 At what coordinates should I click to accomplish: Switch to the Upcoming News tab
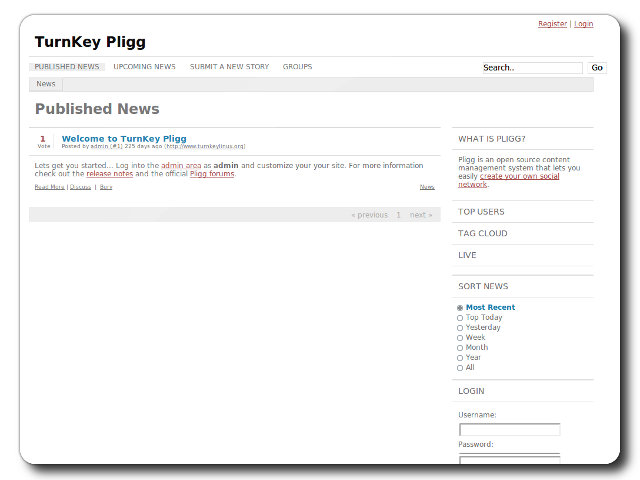[x=144, y=67]
